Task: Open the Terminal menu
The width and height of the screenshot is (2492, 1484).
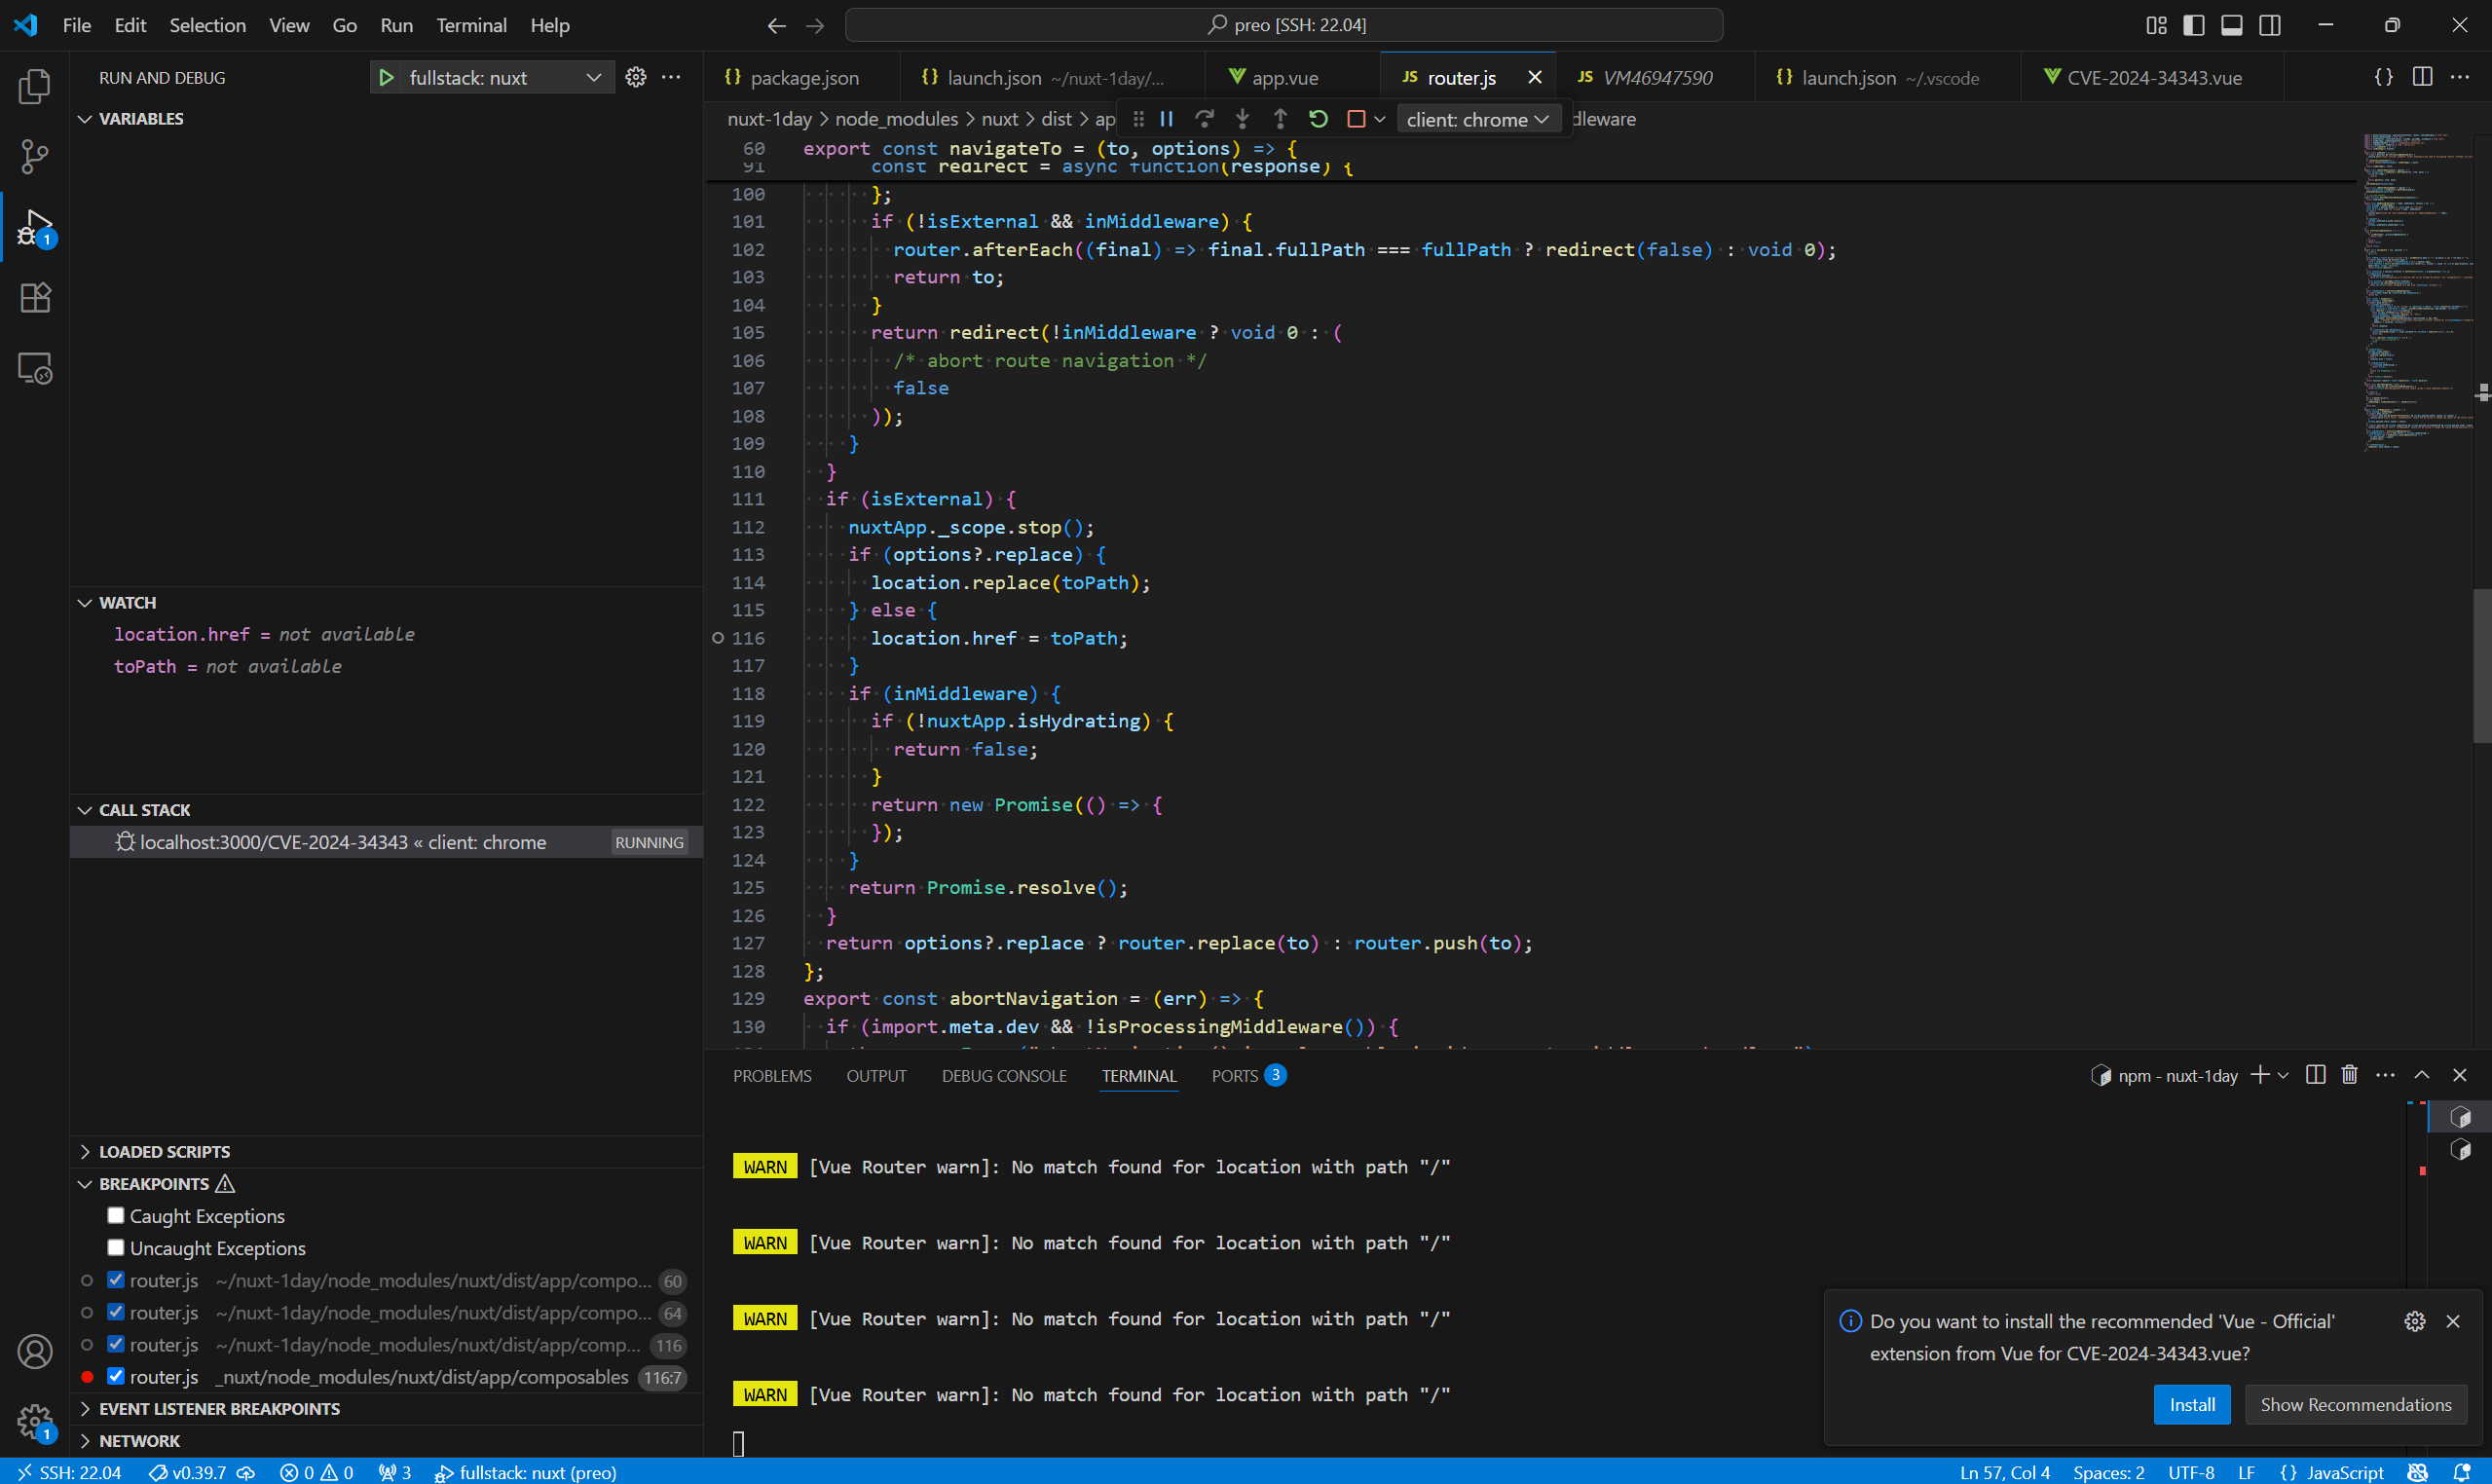Action: (471, 25)
